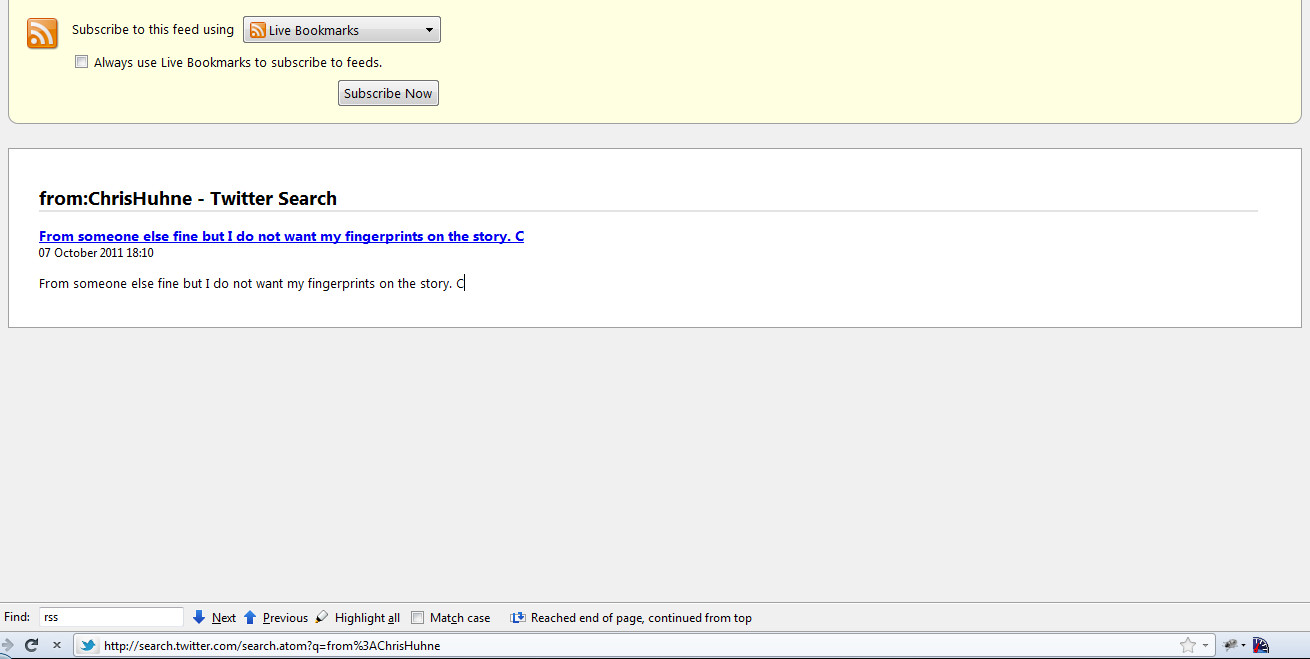Image resolution: width=1310 pixels, height=659 pixels.
Task: Toggle Highlight all in the find bar
Action: tap(358, 618)
